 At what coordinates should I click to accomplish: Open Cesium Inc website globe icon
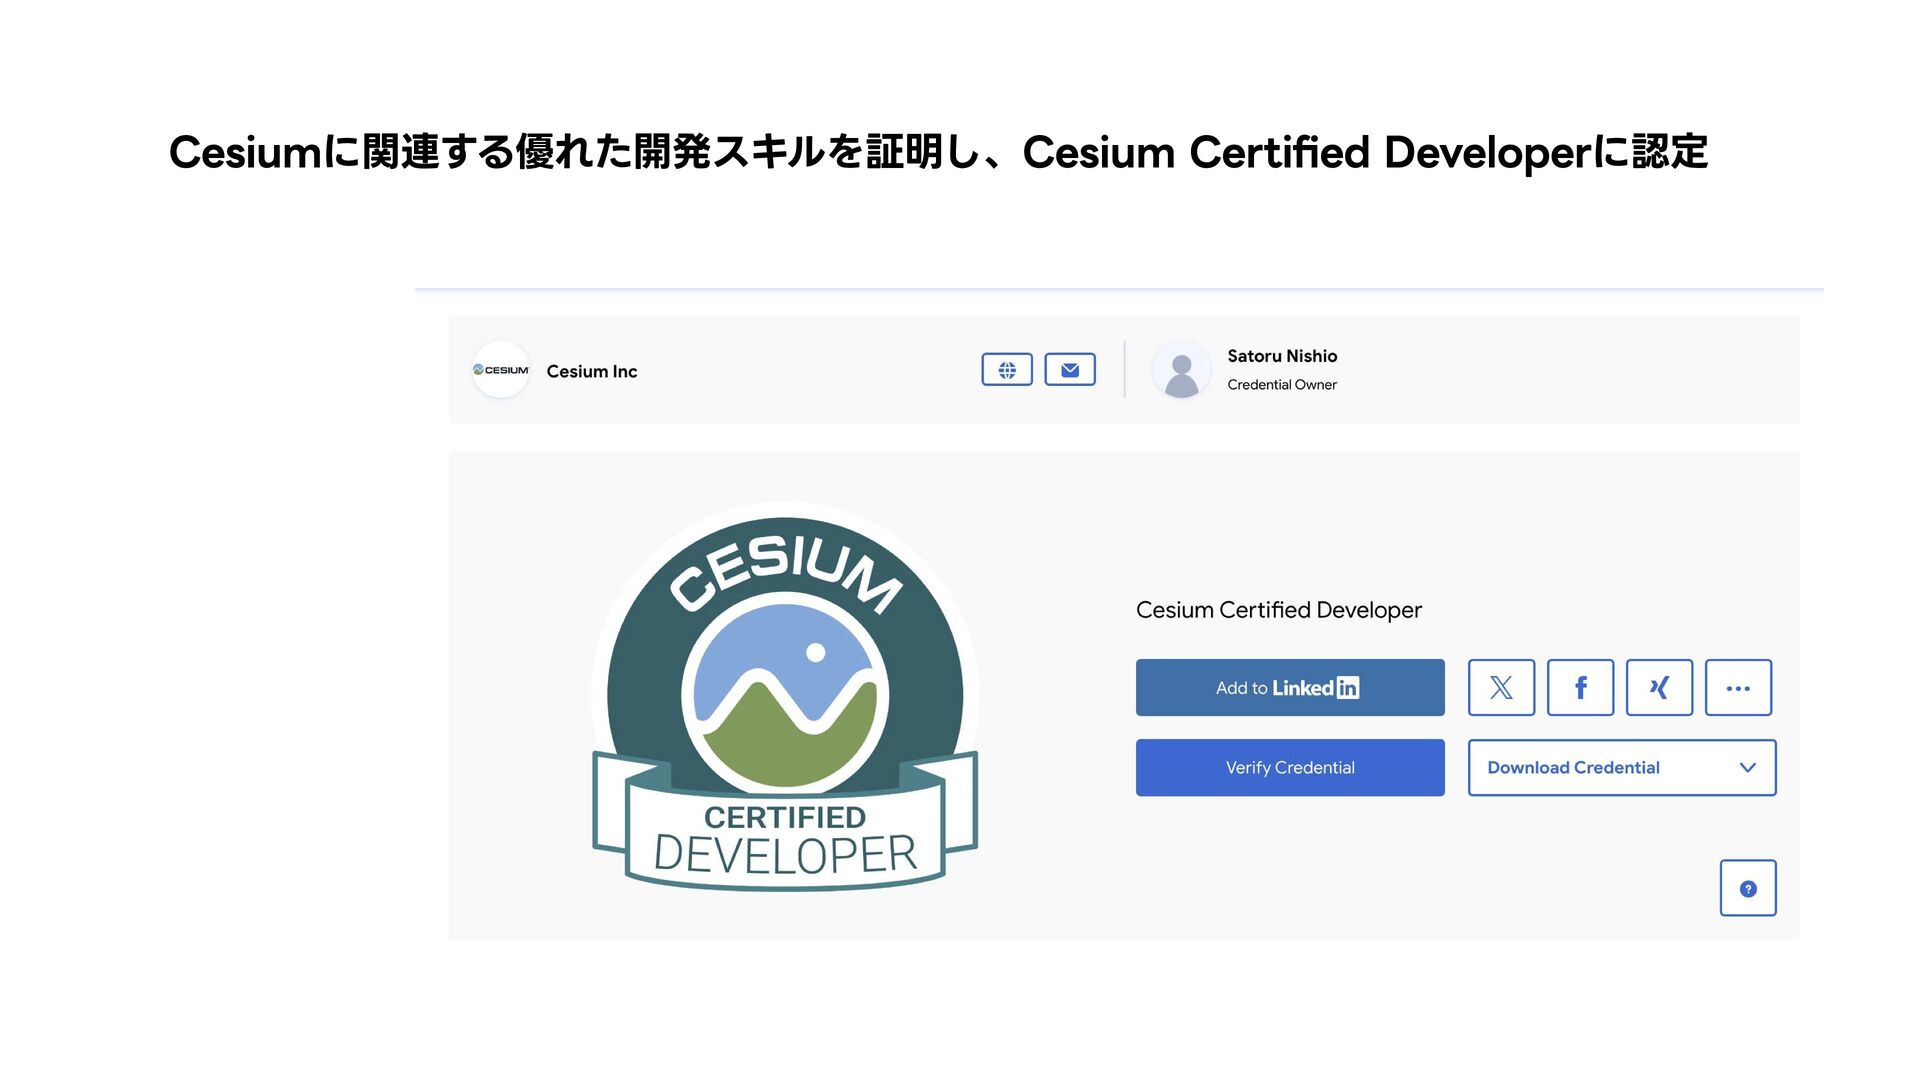click(1007, 370)
